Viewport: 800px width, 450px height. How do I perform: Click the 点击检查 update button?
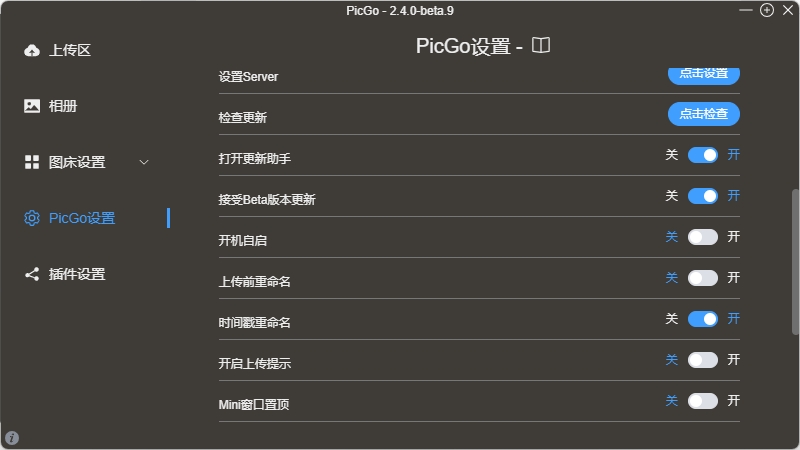(704, 114)
